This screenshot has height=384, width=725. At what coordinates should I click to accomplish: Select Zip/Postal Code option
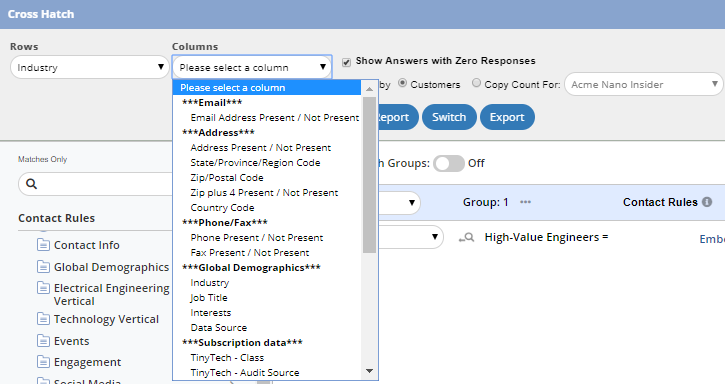tap(227, 178)
